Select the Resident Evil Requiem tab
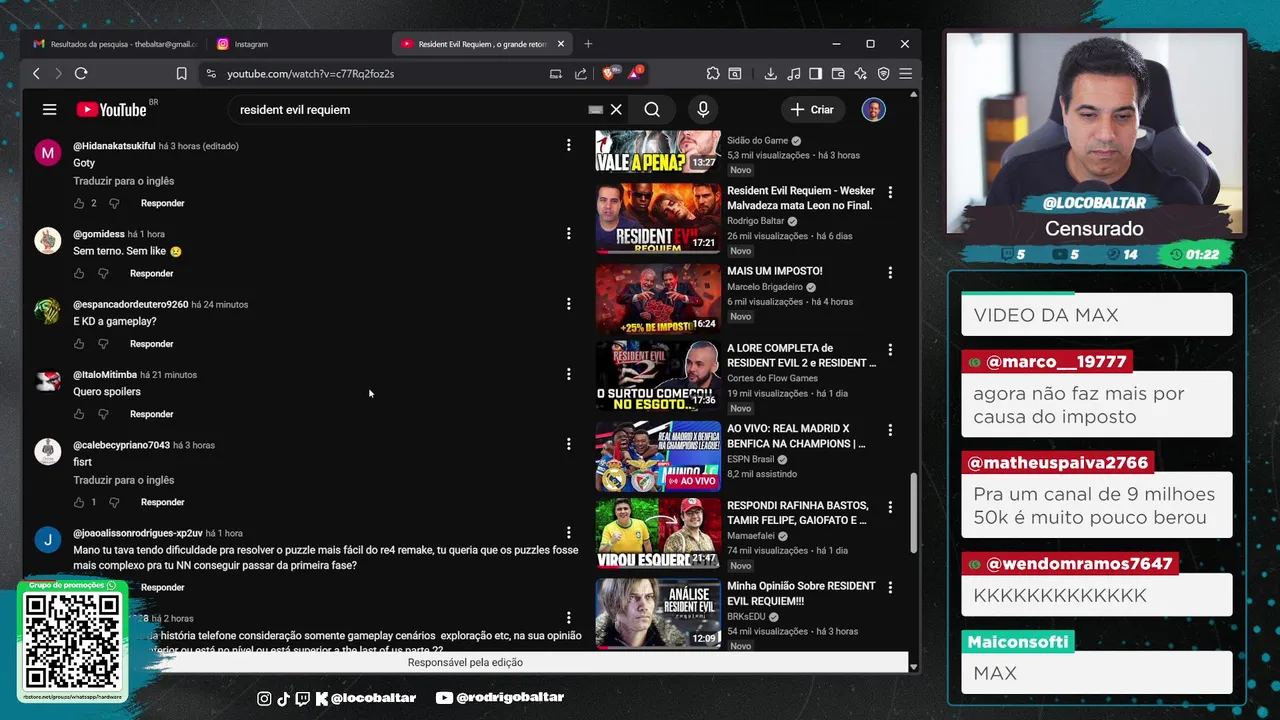Image resolution: width=1280 pixels, height=720 pixels. tap(480, 44)
